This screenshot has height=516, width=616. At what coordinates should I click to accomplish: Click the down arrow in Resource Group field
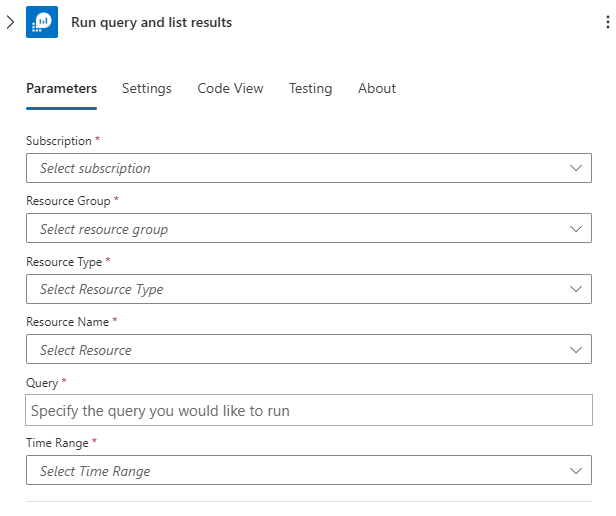coord(576,229)
